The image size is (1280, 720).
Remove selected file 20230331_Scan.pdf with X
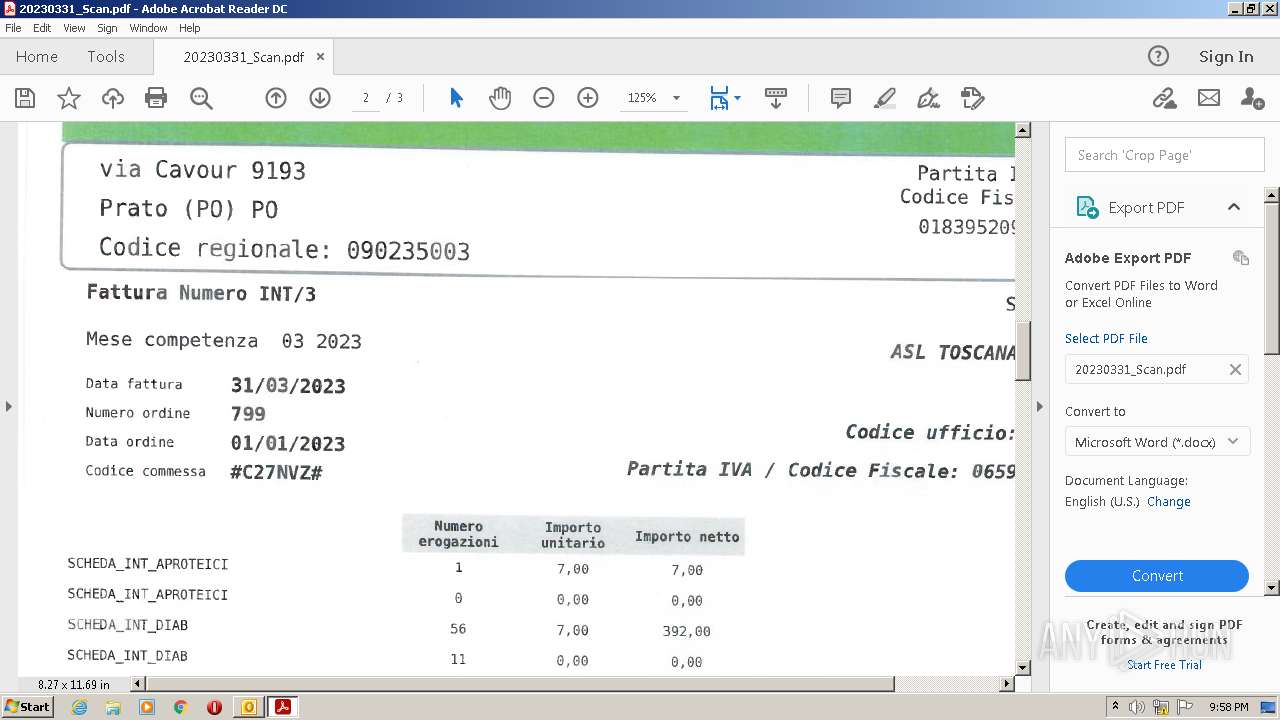point(1235,369)
